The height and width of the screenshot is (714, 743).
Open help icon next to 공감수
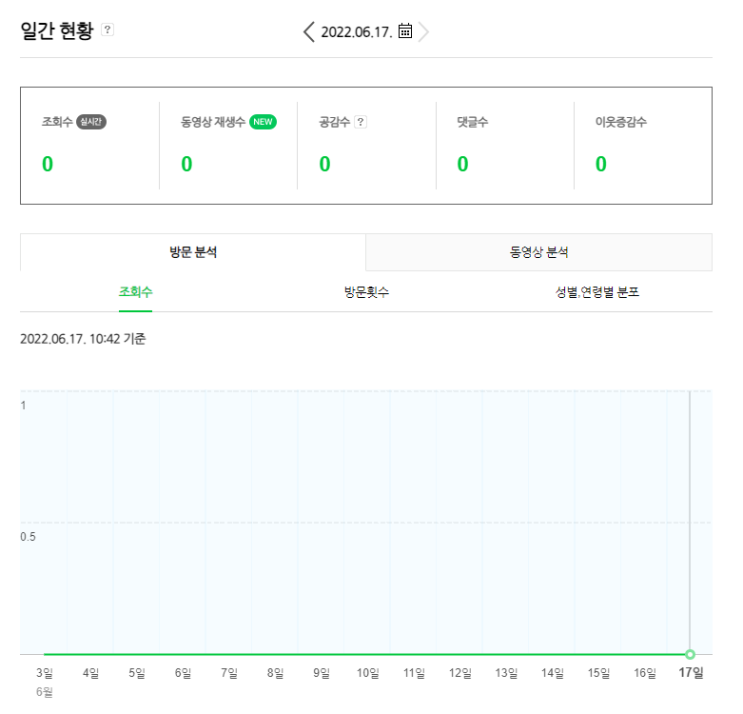click(361, 122)
